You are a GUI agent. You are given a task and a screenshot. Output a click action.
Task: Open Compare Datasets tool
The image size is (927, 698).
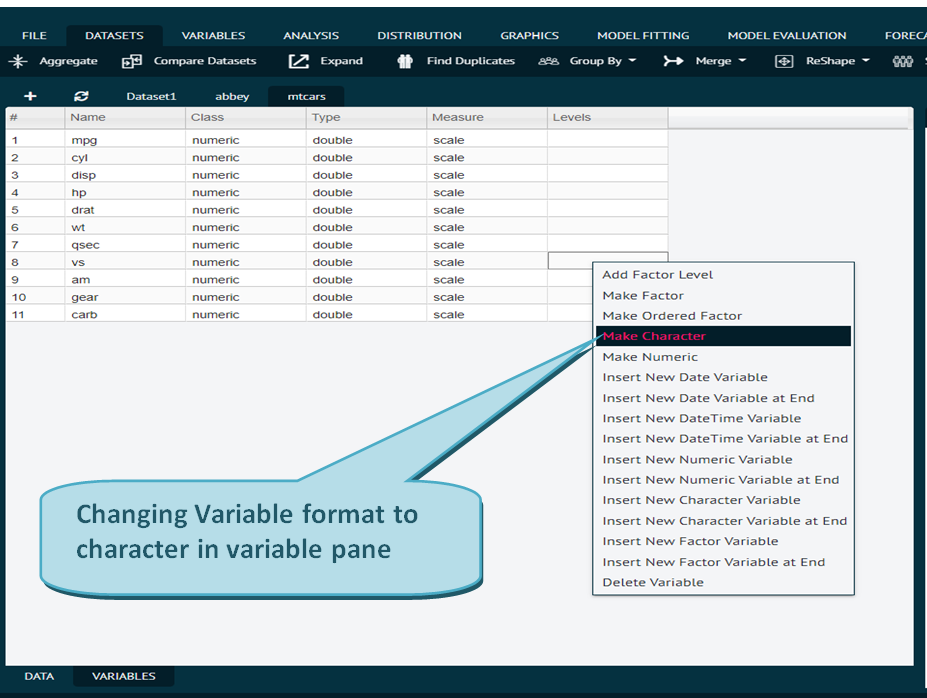pyautogui.click(x=131, y=61)
